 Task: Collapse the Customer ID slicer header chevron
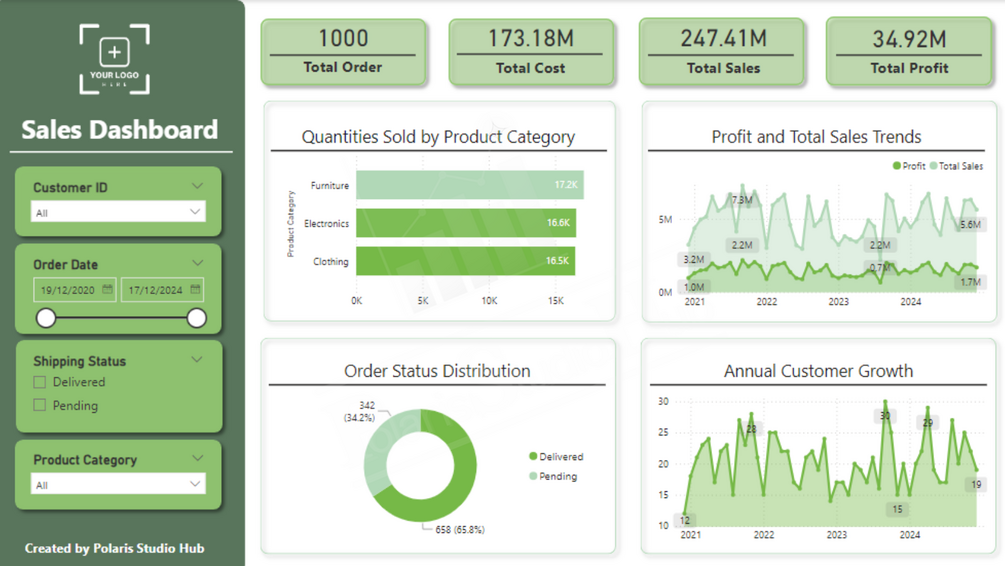coord(197,187)
